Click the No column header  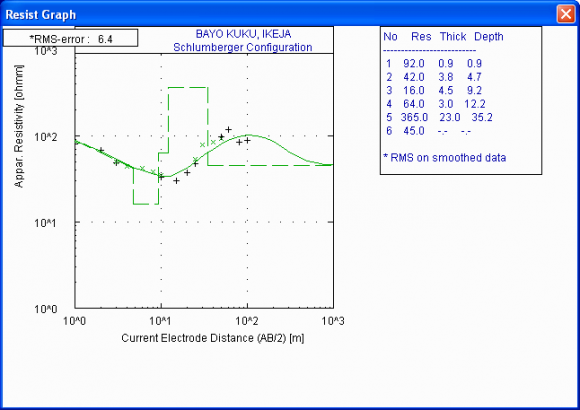click(390, 36)
